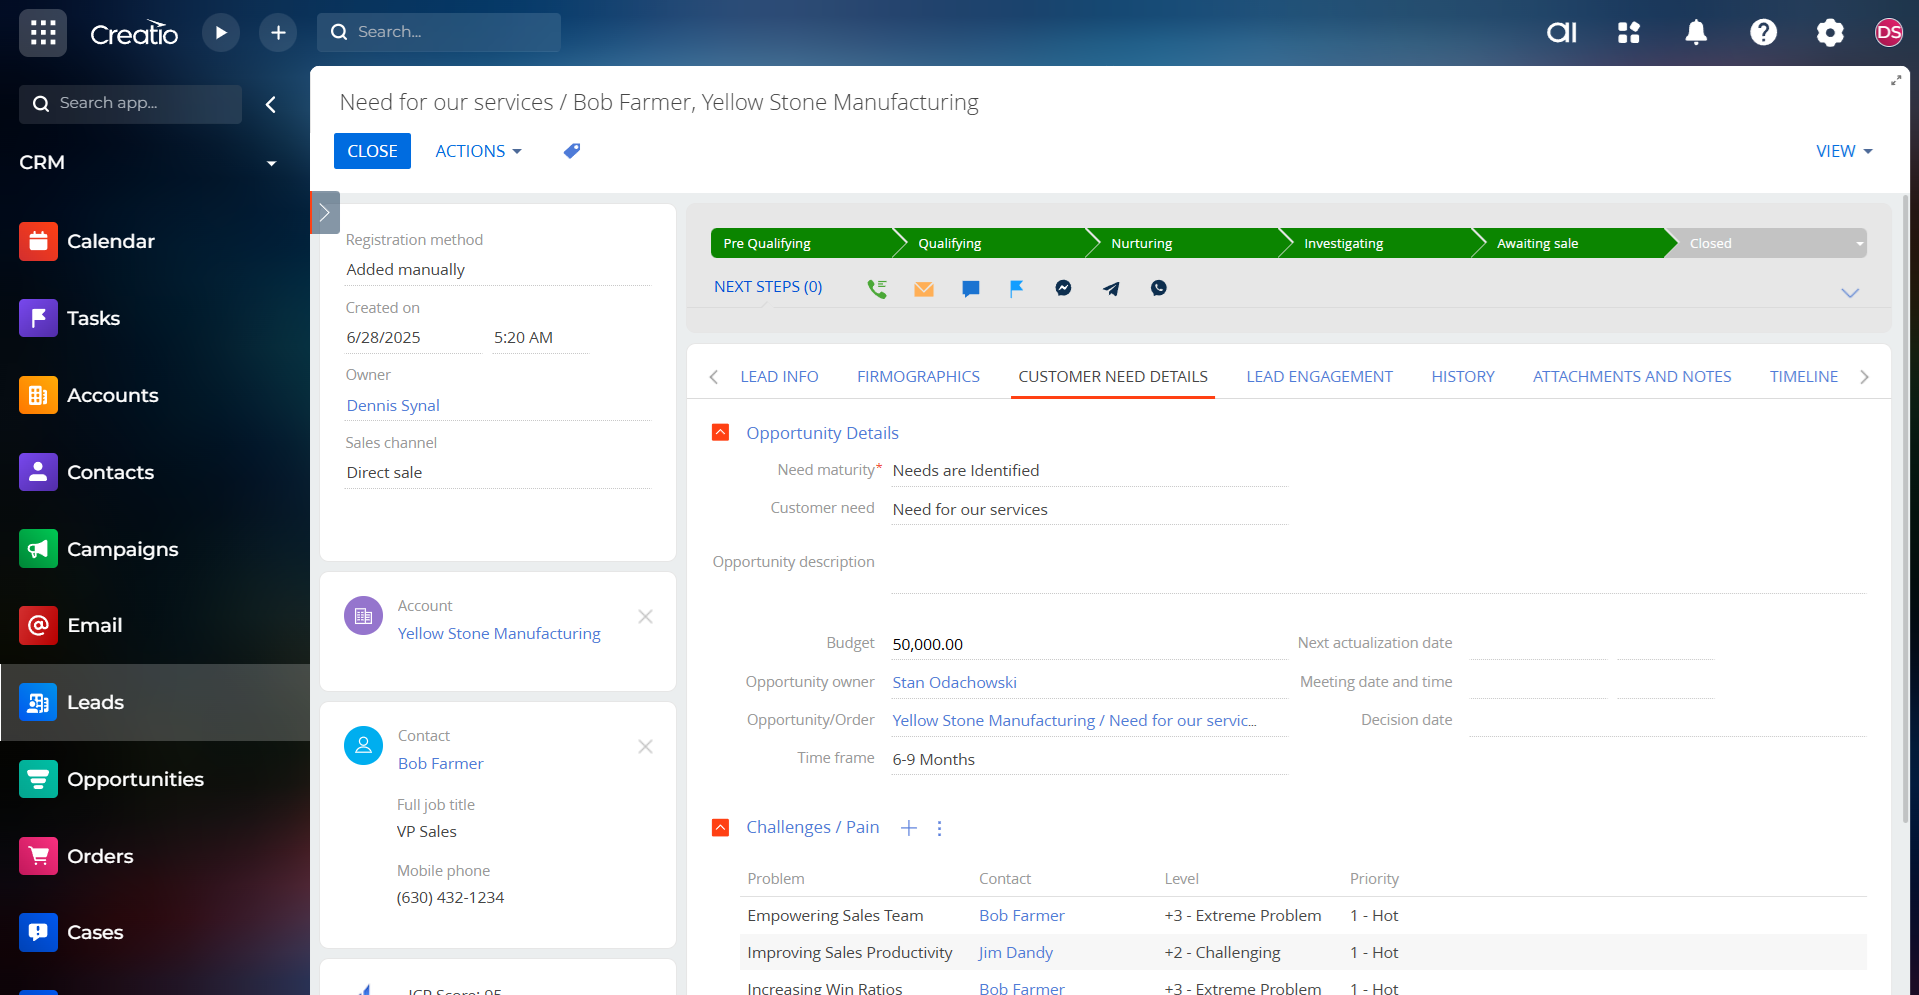Switch to the Firmographics tab

pos(918,376)
